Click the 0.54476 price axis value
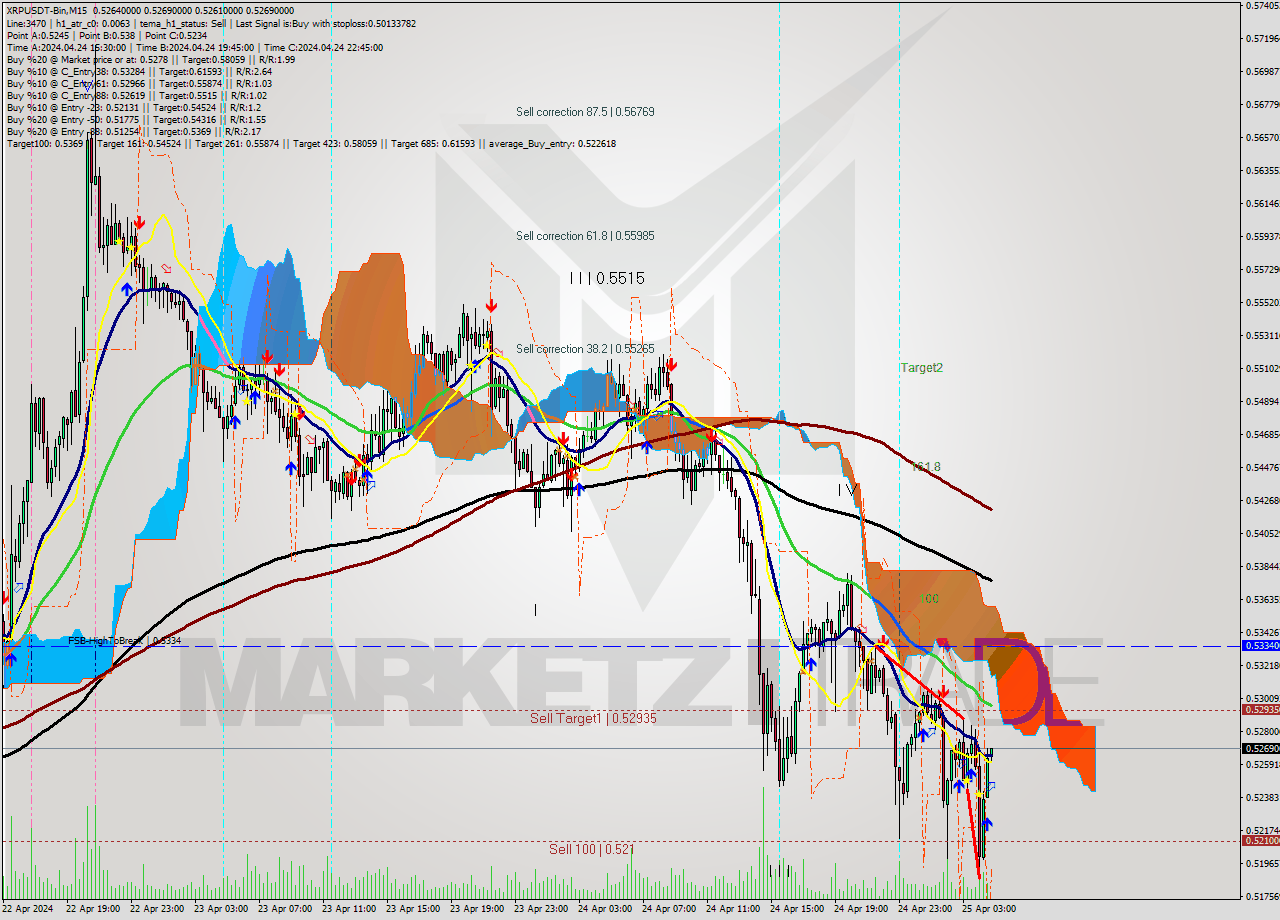 point(1262,467)
